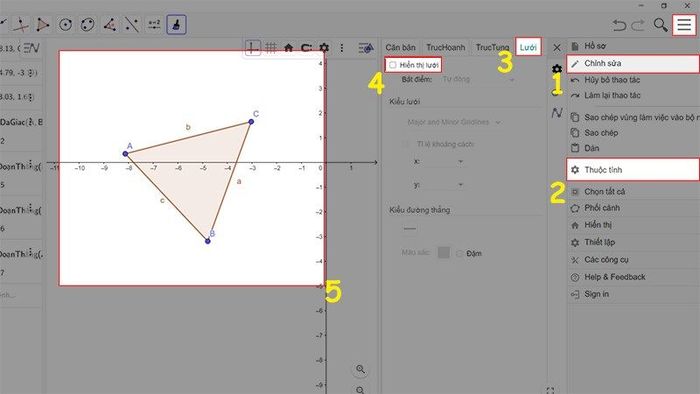Click the undo arrow in top bar
The image size is (700, 394).
(620, 25)
